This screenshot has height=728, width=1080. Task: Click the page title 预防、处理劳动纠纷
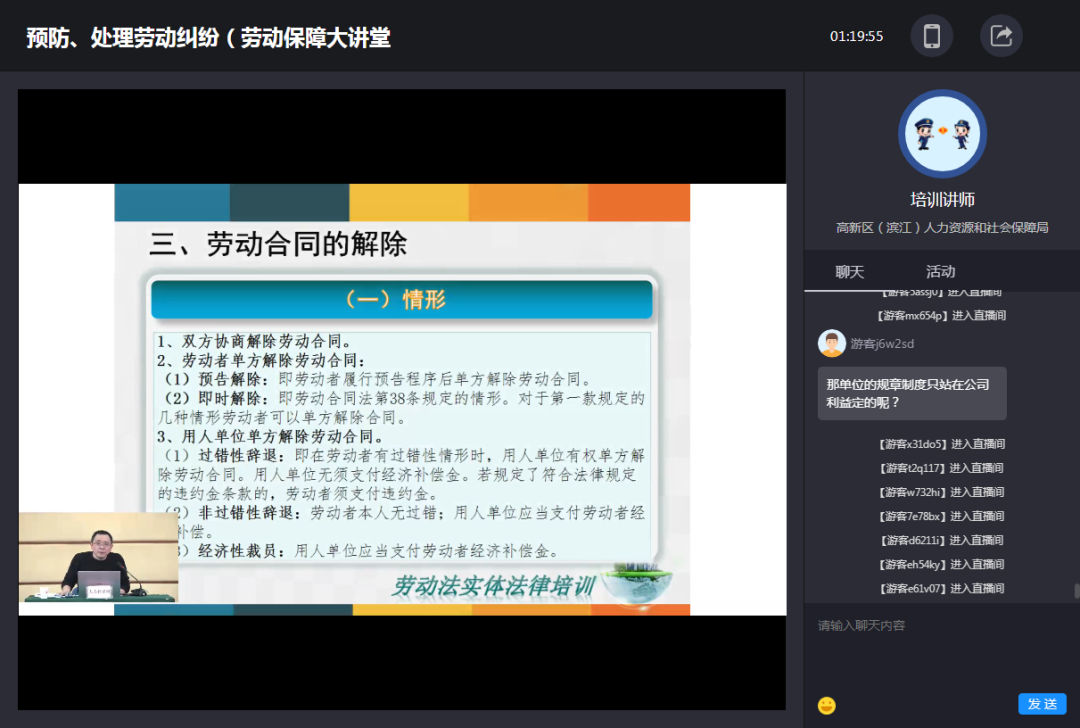[208, 38]
